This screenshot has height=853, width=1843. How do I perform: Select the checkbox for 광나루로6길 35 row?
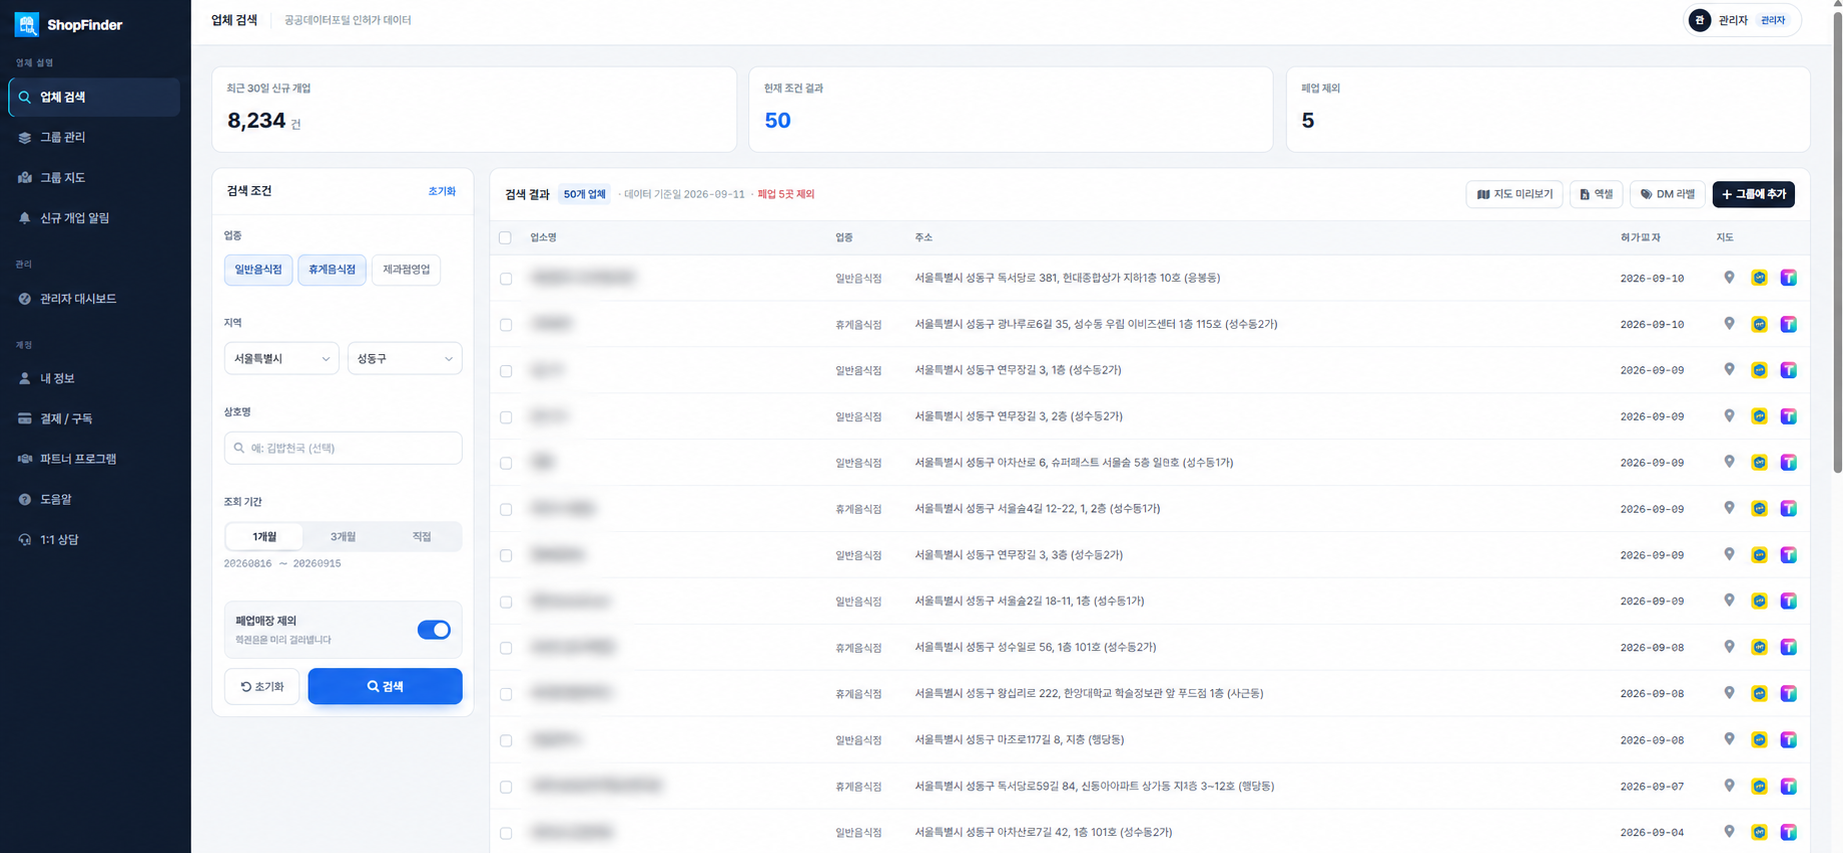(x=506, y=325)
